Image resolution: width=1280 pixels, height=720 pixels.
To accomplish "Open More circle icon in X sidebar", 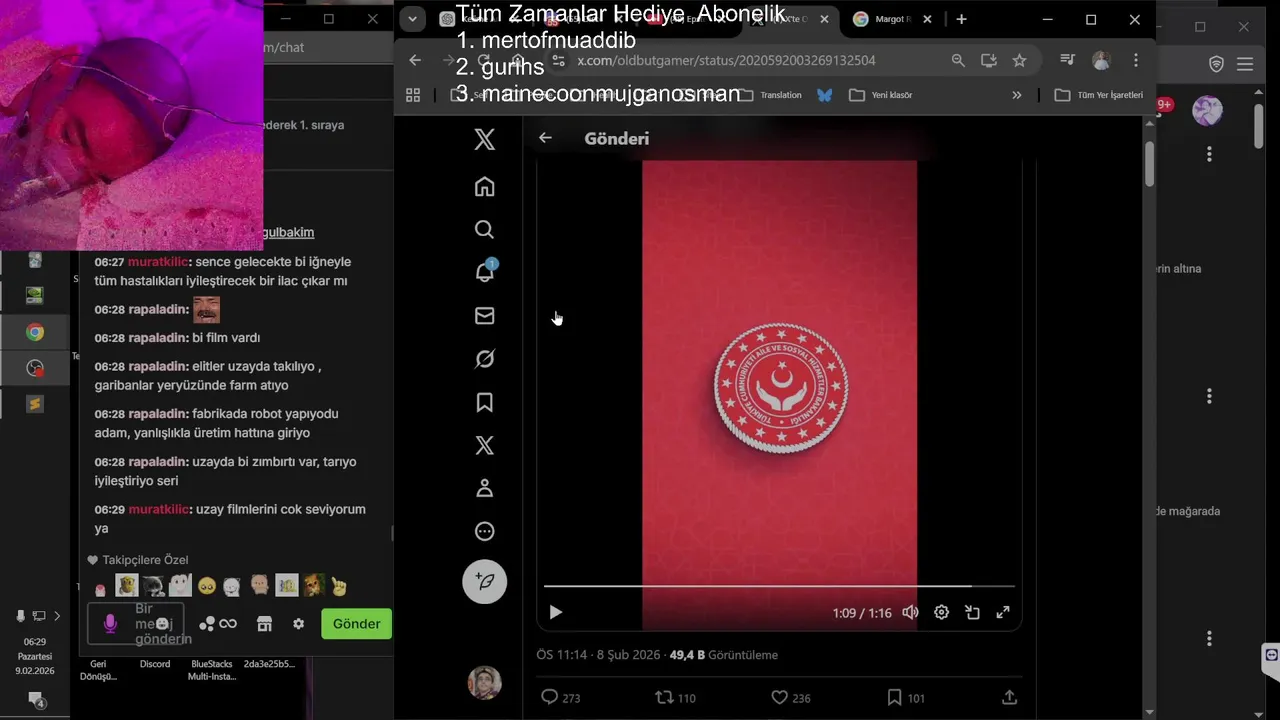I will pos(484,531).
